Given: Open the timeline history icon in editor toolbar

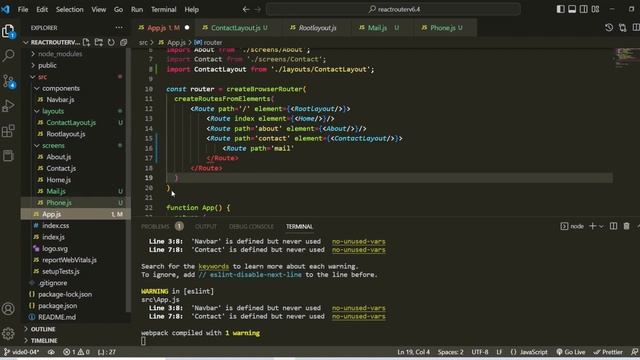Looking at the screenshot, I should point(609,27).
